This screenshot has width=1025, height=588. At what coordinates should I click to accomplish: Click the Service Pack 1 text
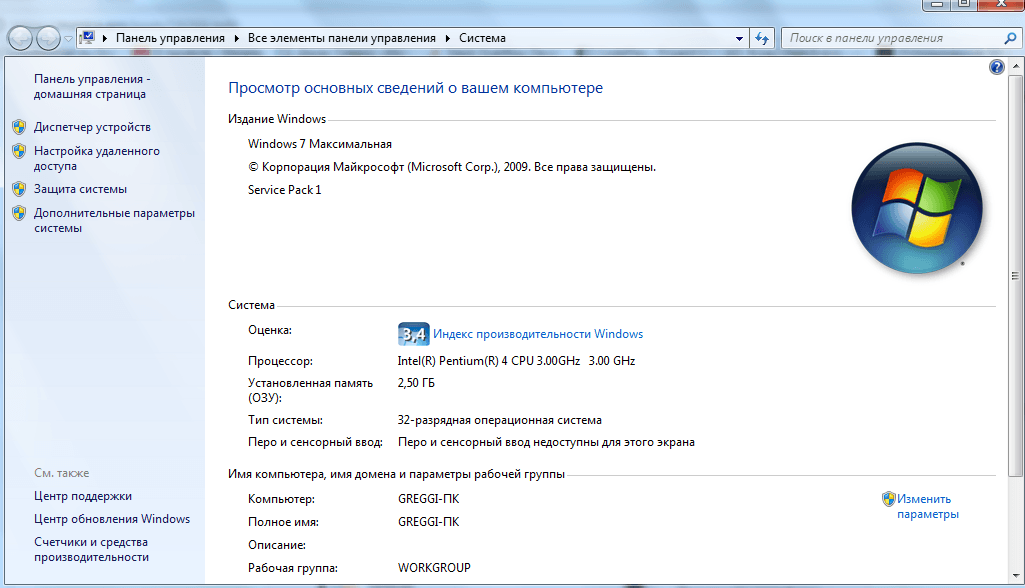pos(284,190)
